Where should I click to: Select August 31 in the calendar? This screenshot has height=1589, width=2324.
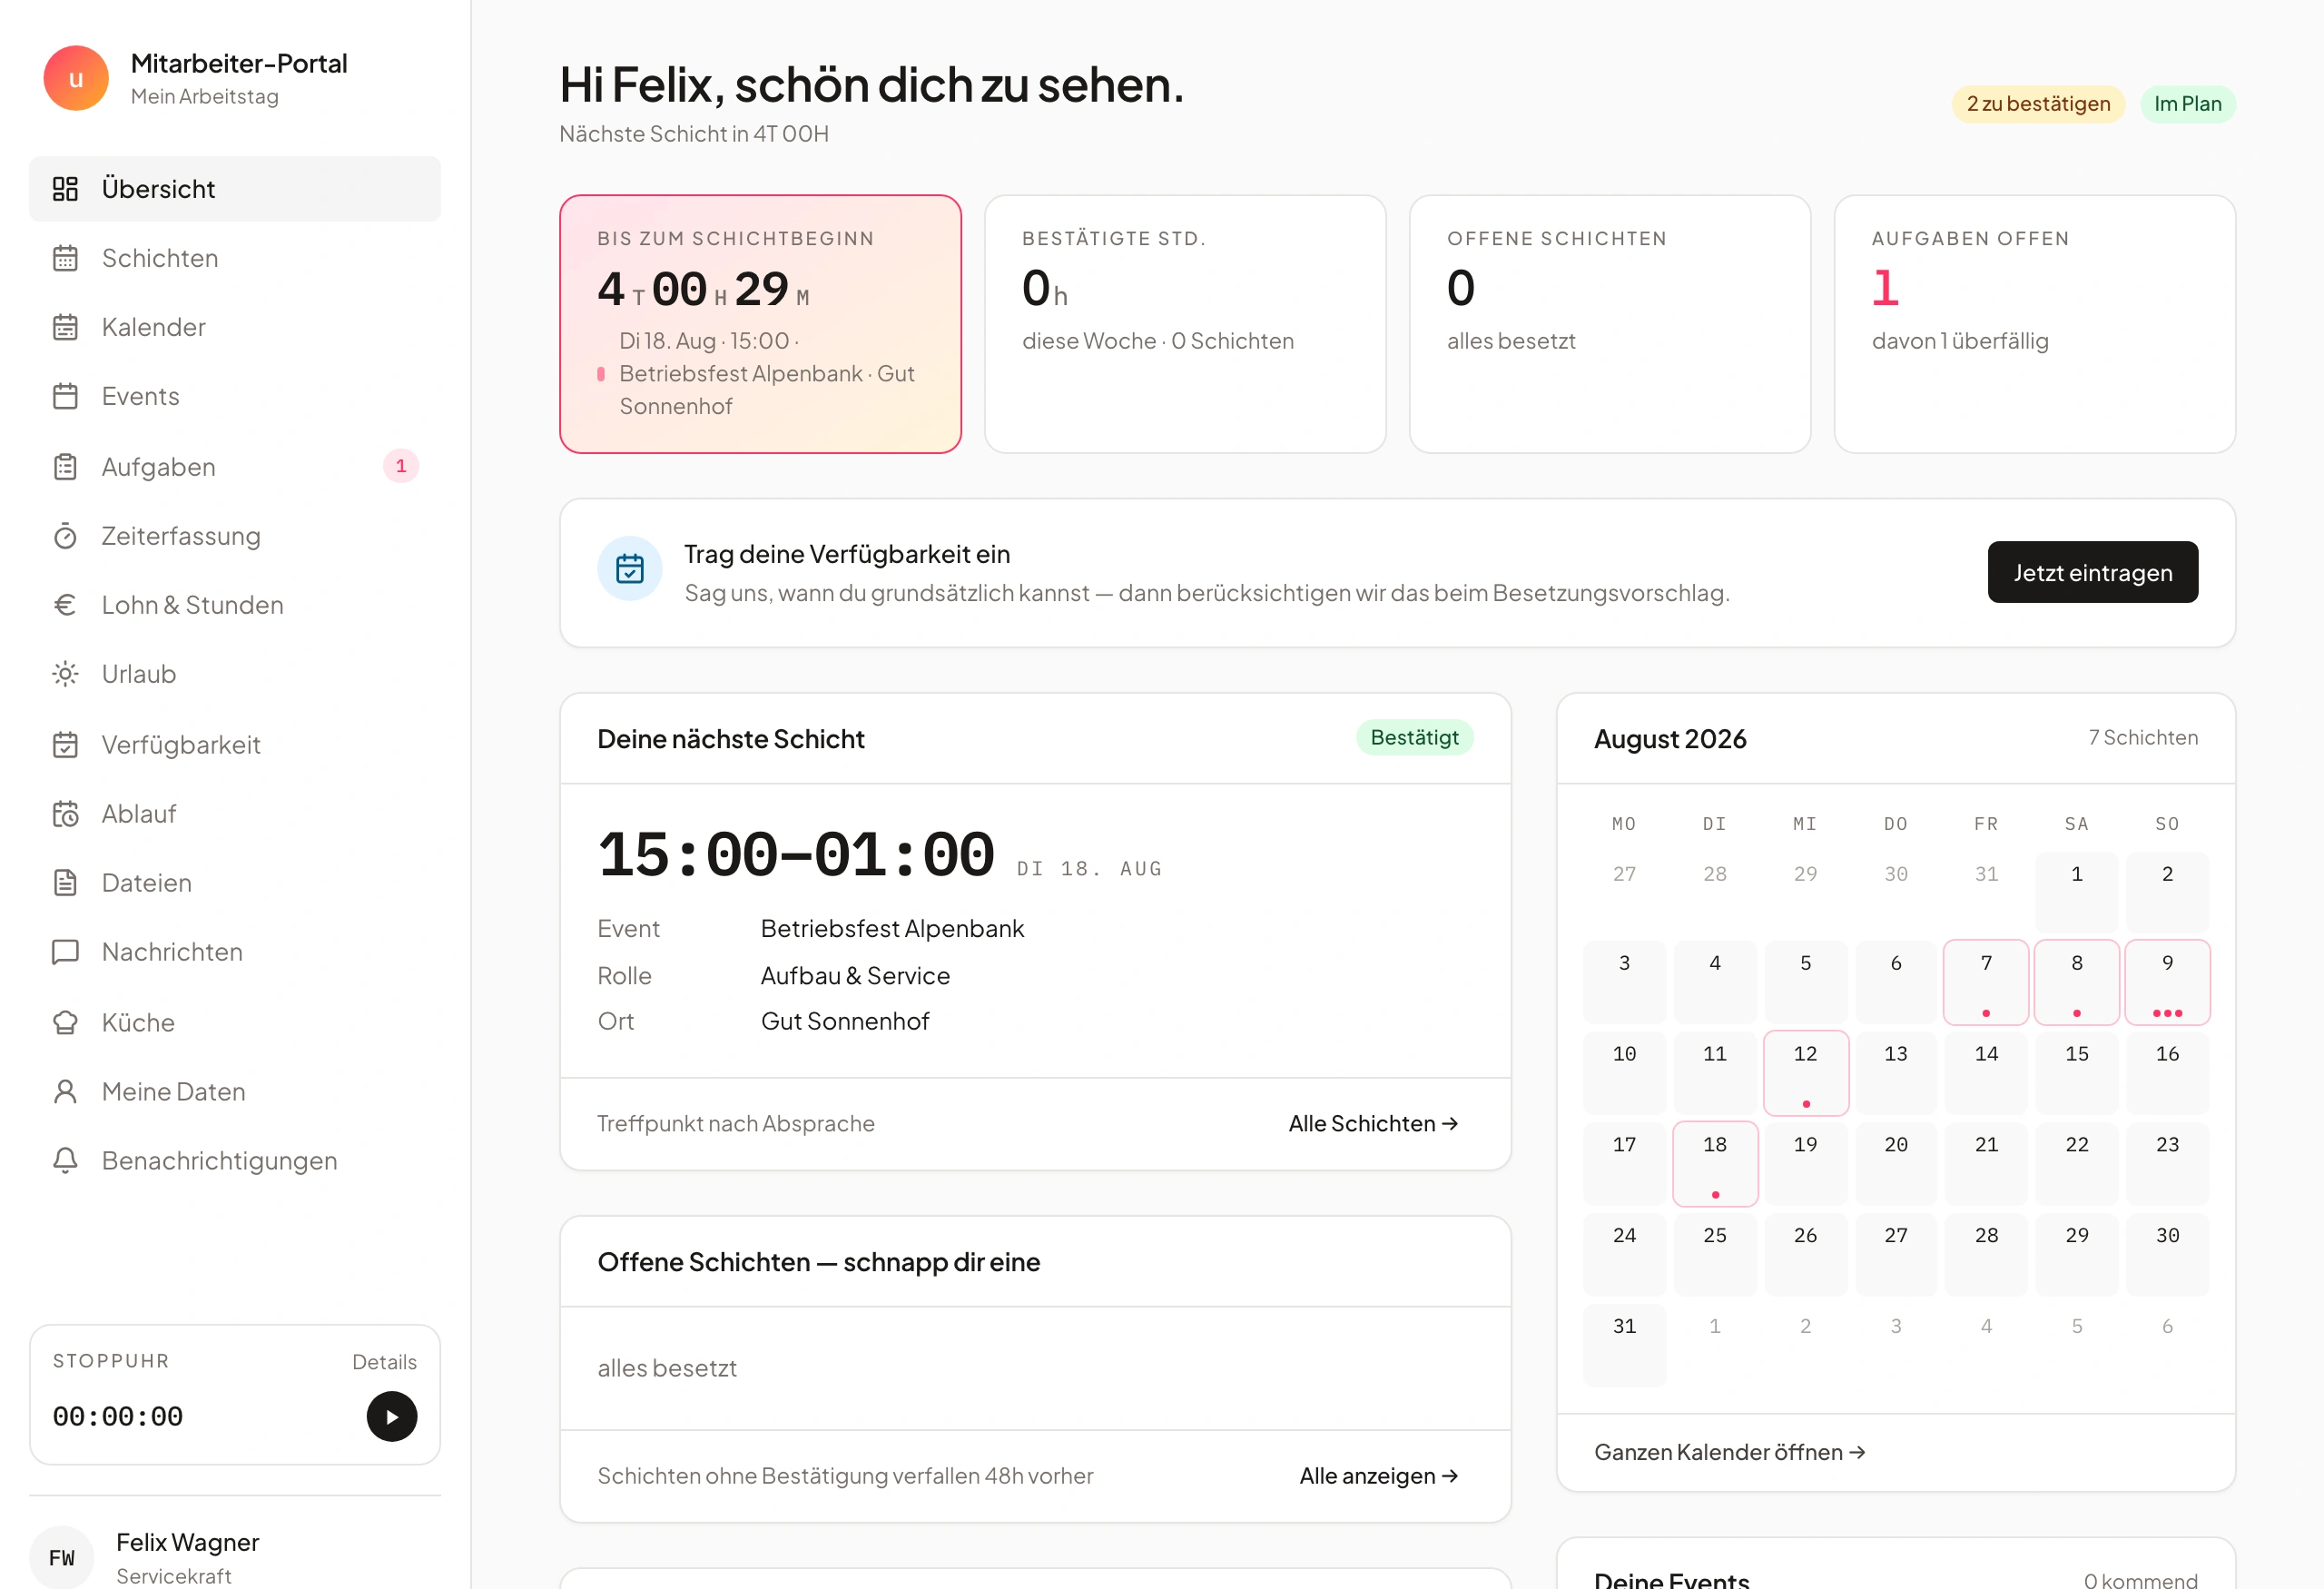[x=1625, y=1345]
